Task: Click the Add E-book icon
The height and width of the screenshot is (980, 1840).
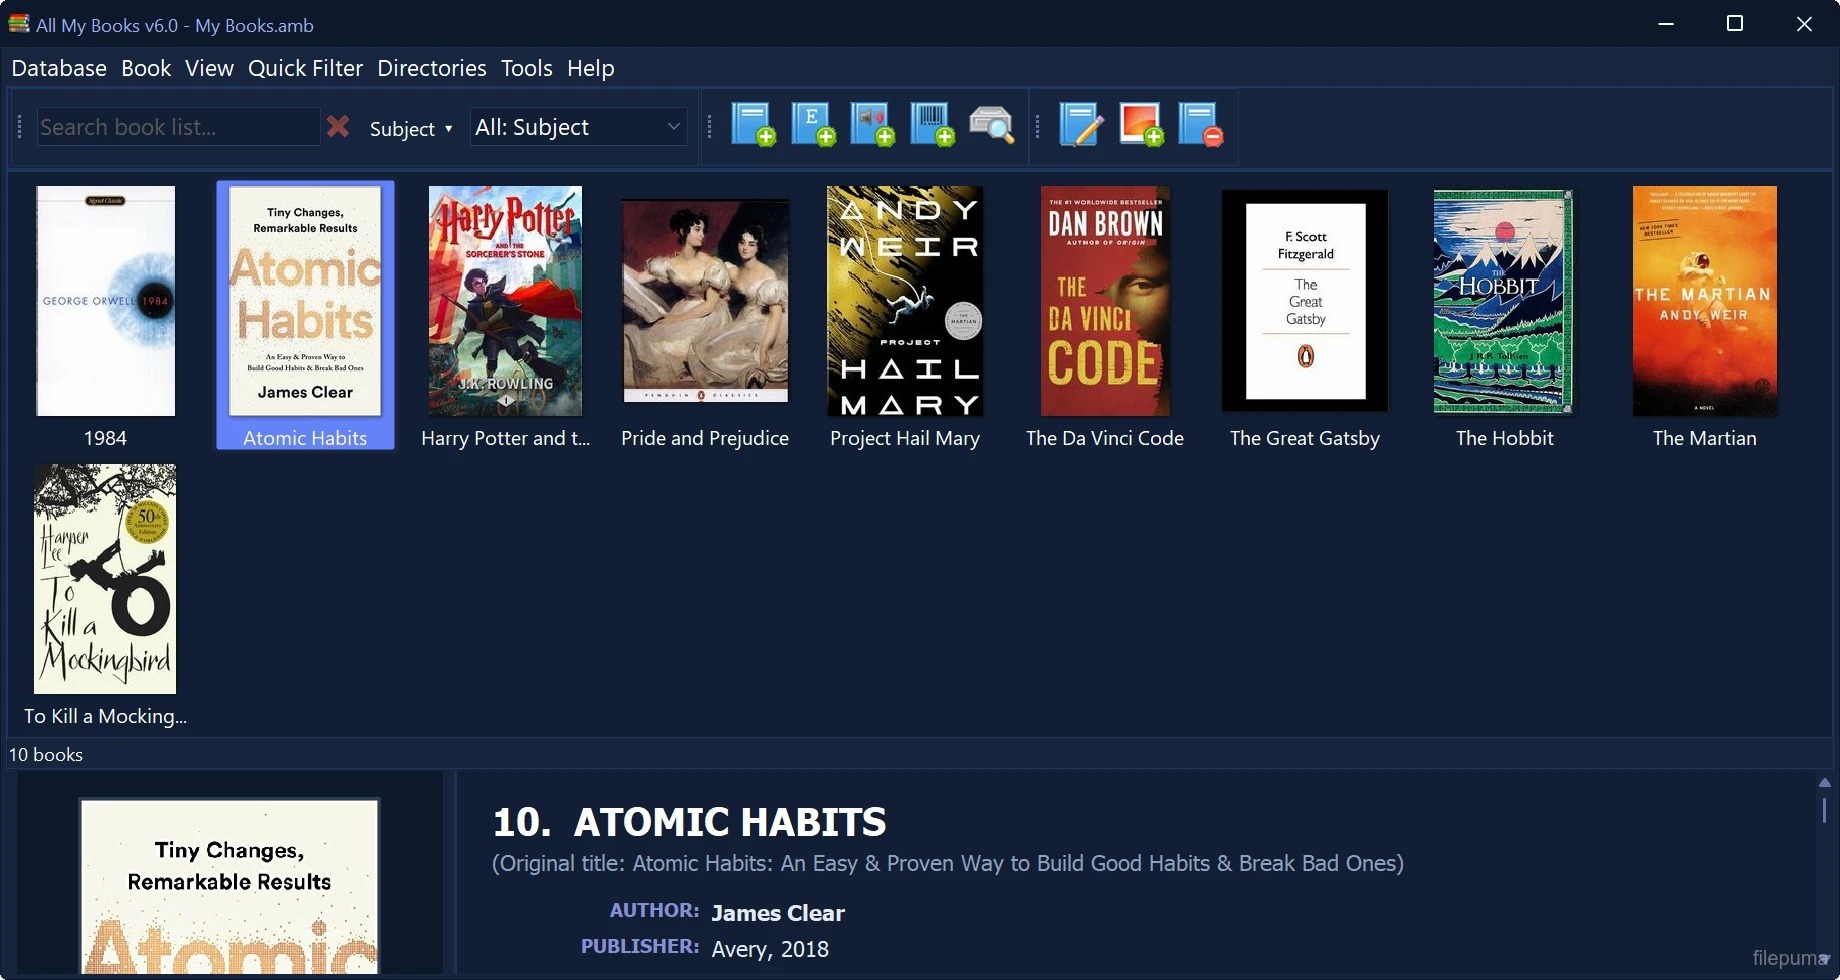Action: coord(813,125)
